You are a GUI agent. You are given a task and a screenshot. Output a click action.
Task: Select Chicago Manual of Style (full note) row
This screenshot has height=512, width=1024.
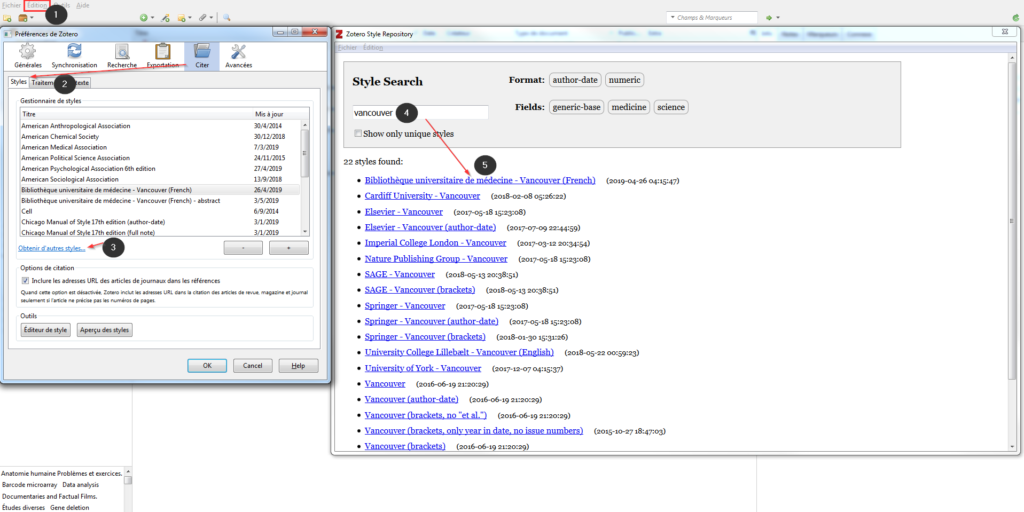160,232
